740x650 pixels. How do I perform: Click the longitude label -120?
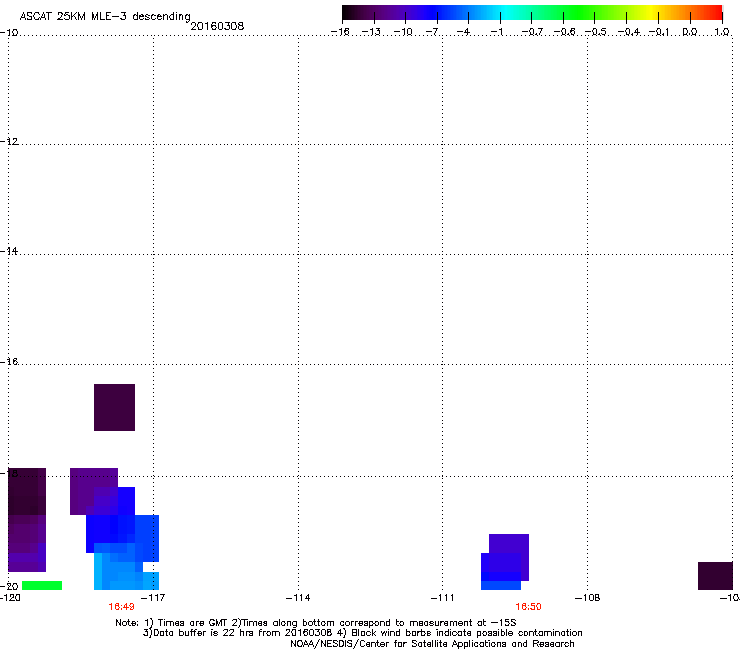[10, 598]
